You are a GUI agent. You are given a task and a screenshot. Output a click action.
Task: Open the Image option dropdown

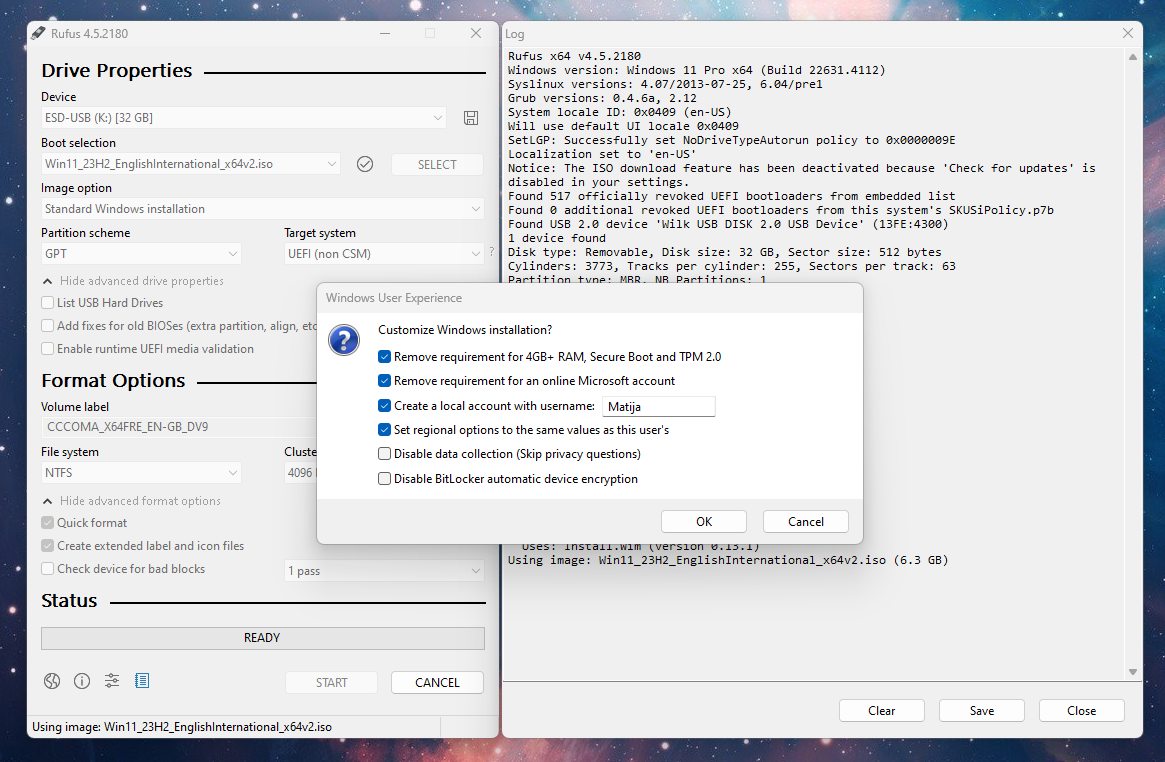click(262, 209)
